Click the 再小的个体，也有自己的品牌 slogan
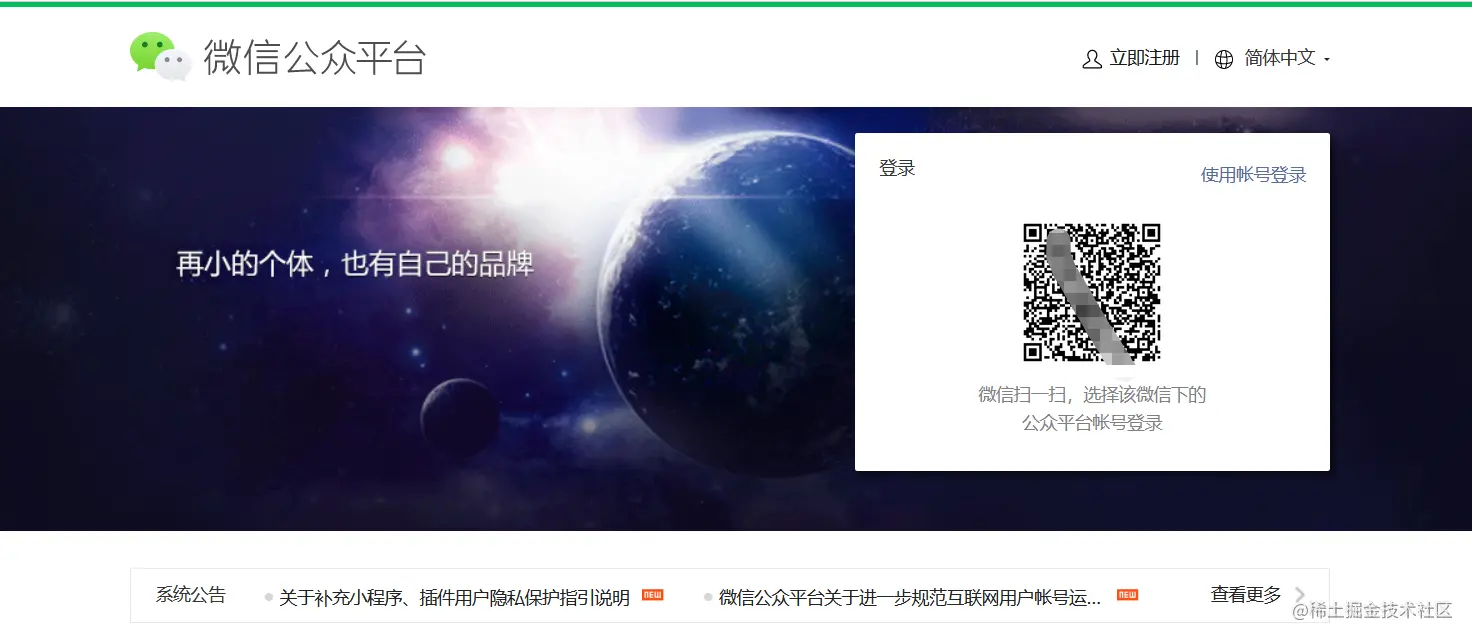Viewport: 1472px width, 639px height. pyautogui.click(x=355, y=264)
